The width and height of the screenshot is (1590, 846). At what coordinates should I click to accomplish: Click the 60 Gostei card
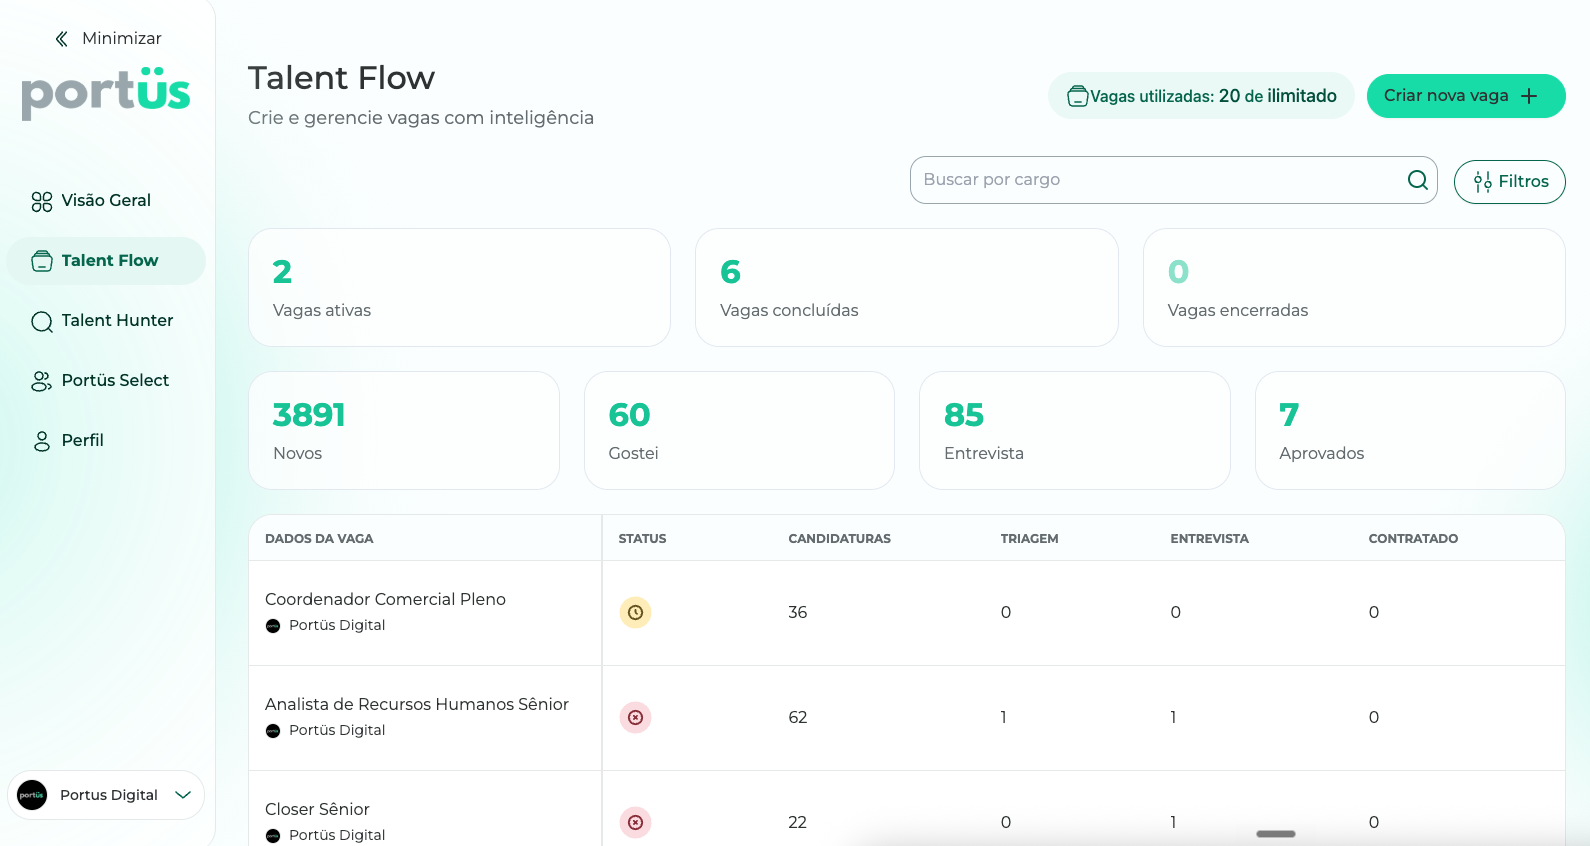point(739,431)
